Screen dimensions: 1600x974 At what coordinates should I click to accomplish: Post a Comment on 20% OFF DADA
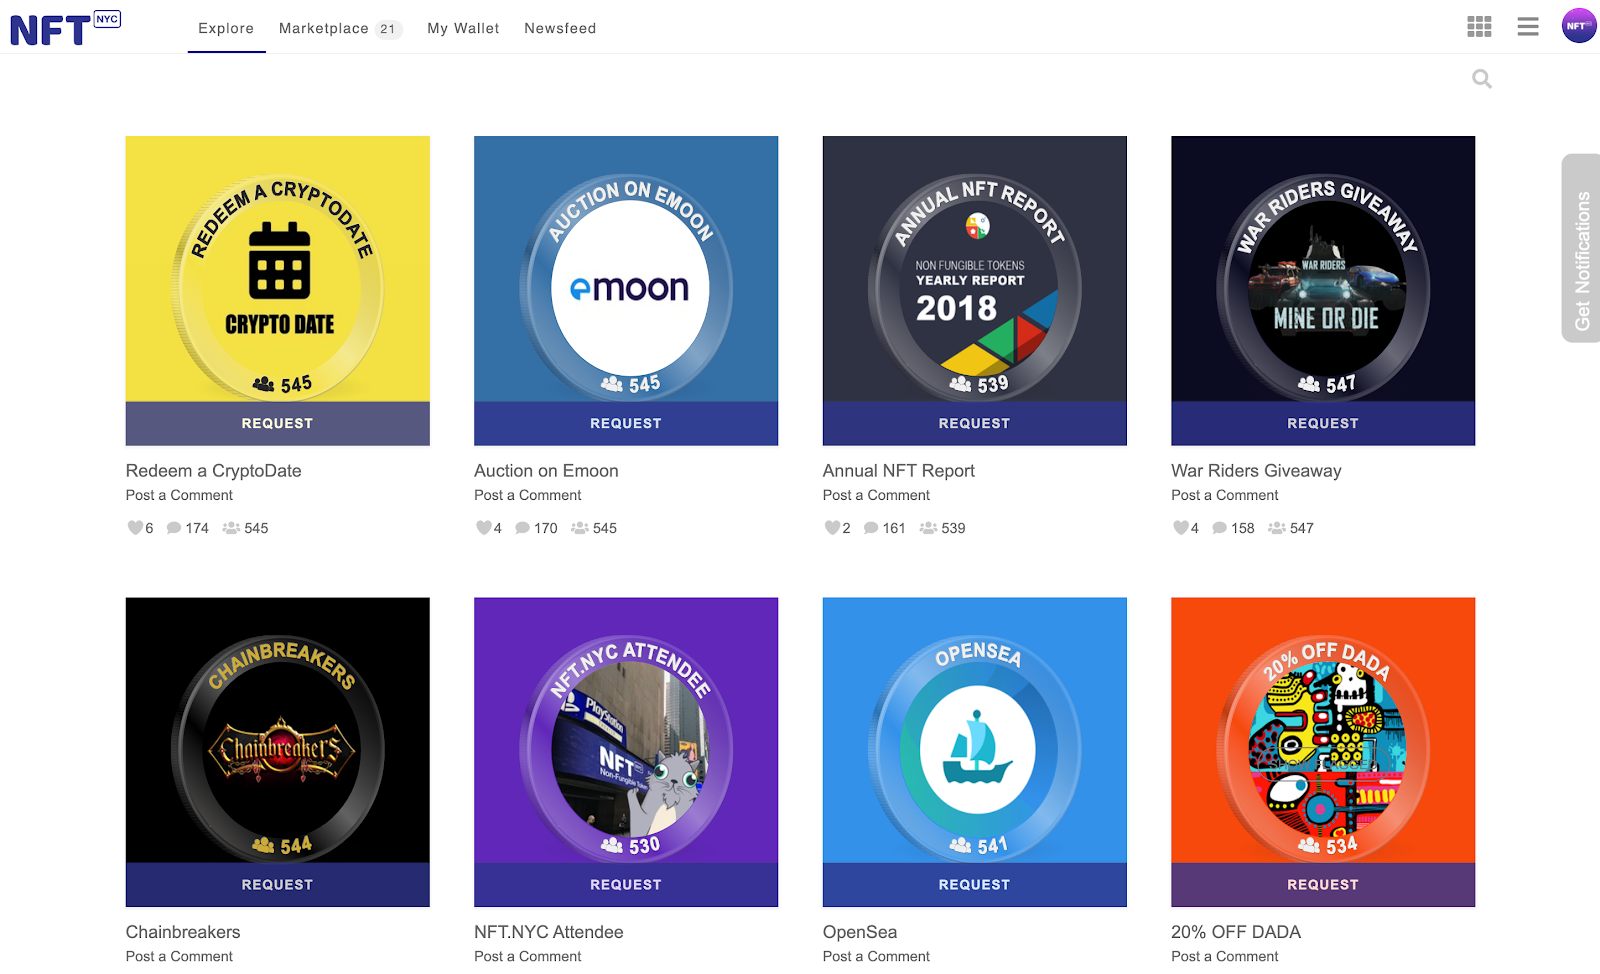[x=1225, y=956]
